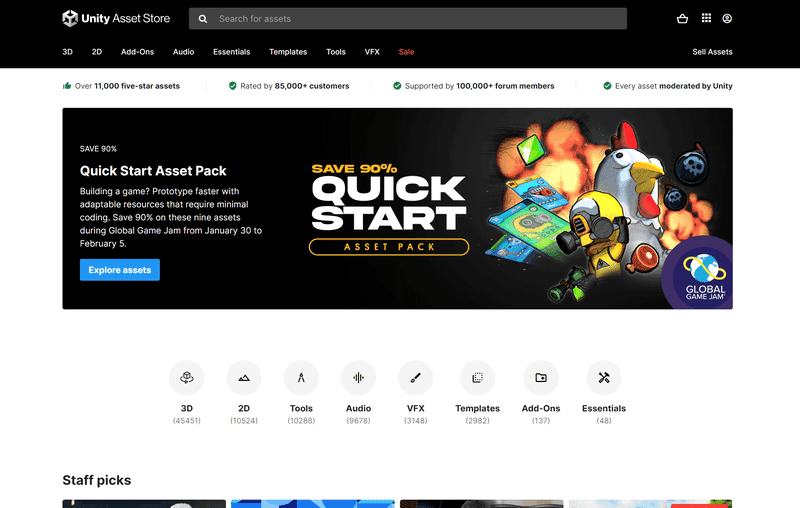This screenshot has height=508, width=800.
Task: Click the 3D (45451) category label
Action: click(187, 414)
